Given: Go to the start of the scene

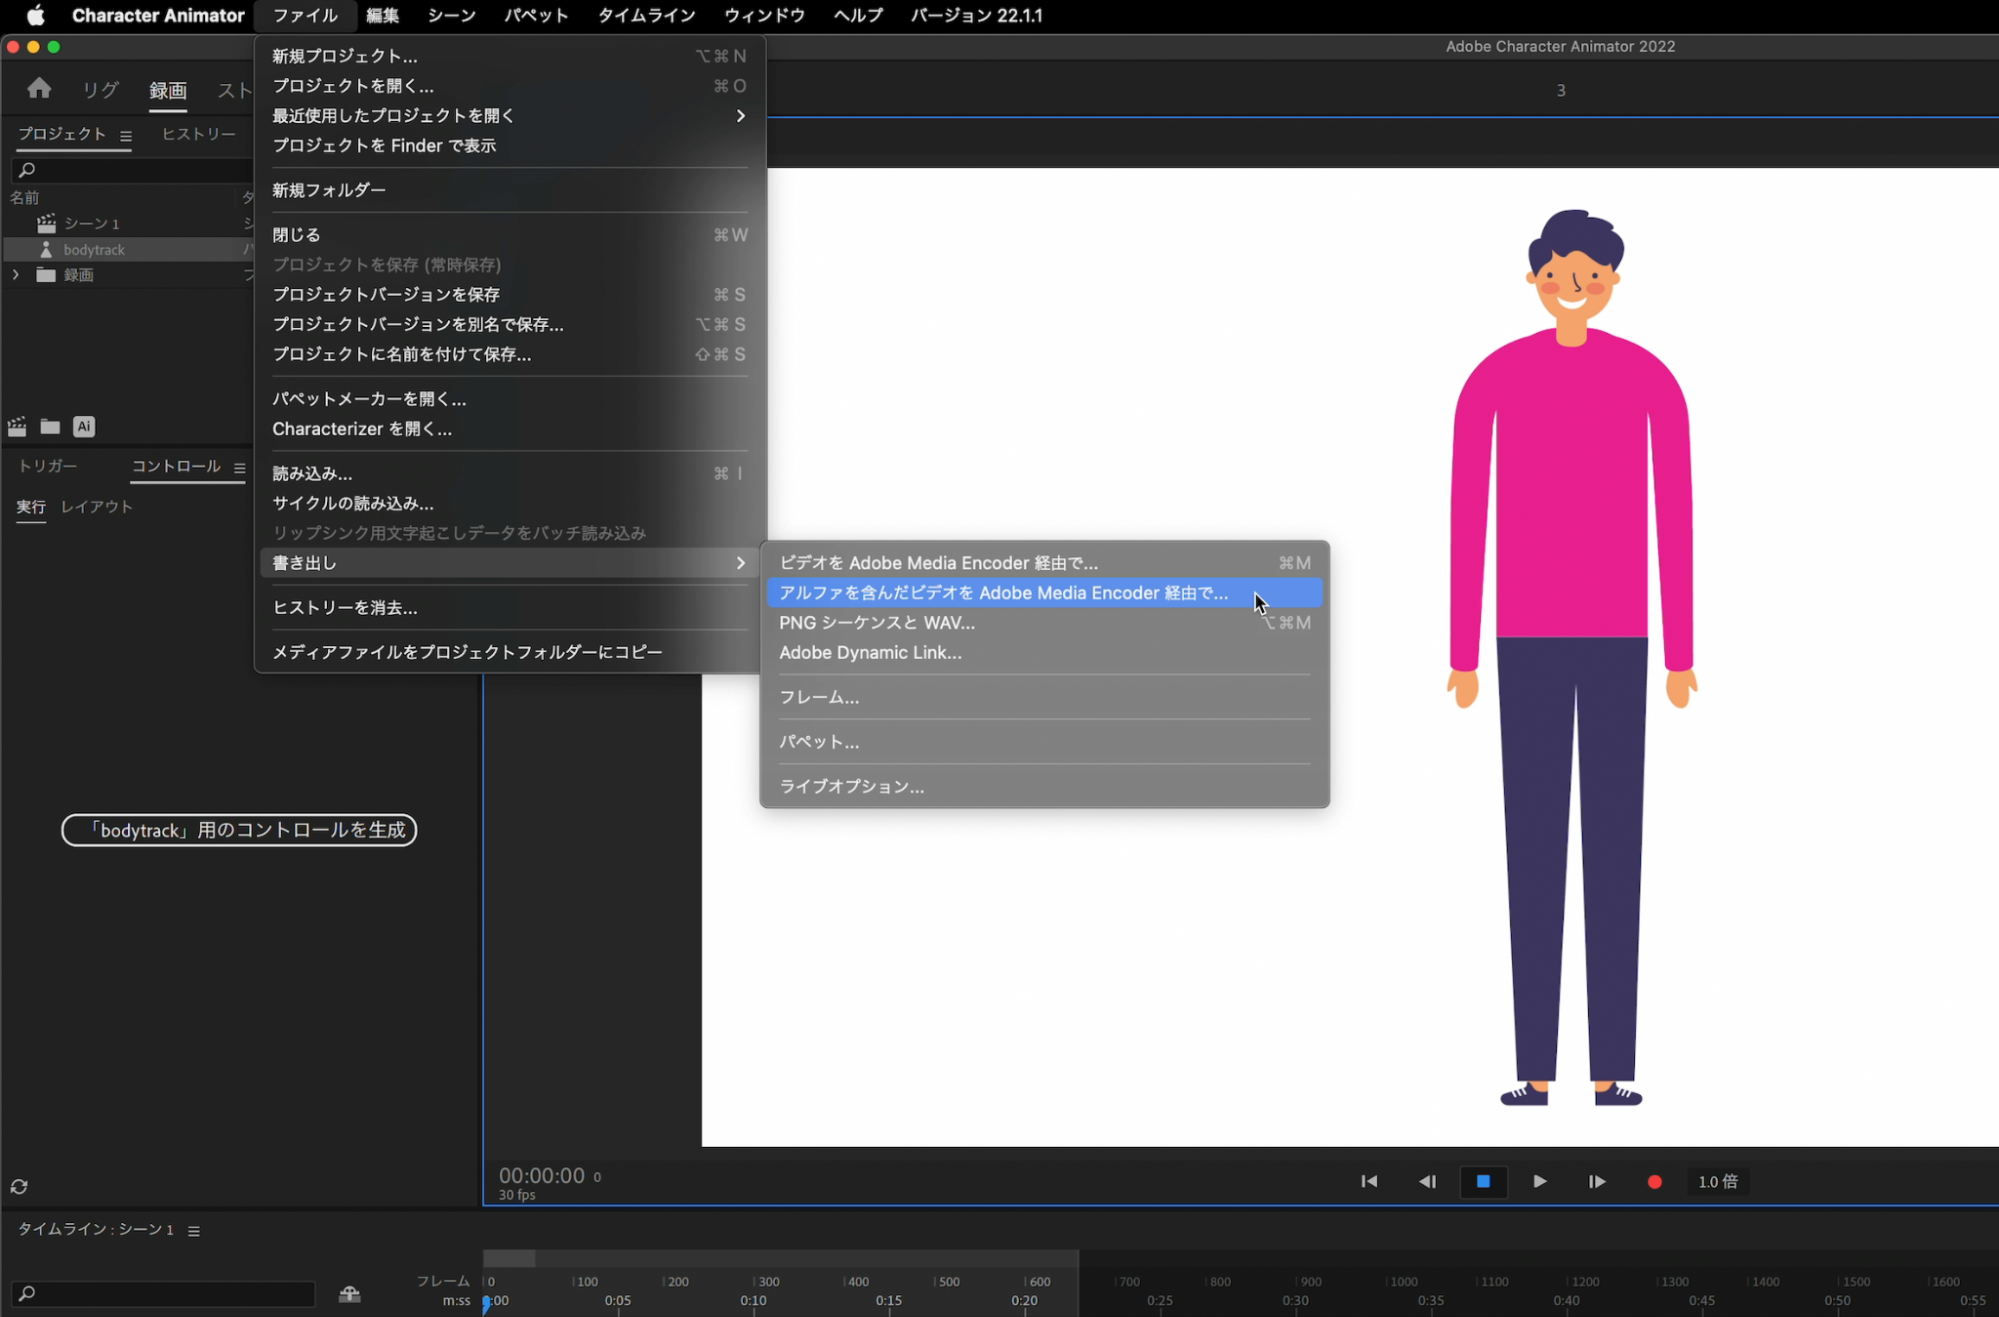Looking at the screenshot, I should [1369, 1182].
